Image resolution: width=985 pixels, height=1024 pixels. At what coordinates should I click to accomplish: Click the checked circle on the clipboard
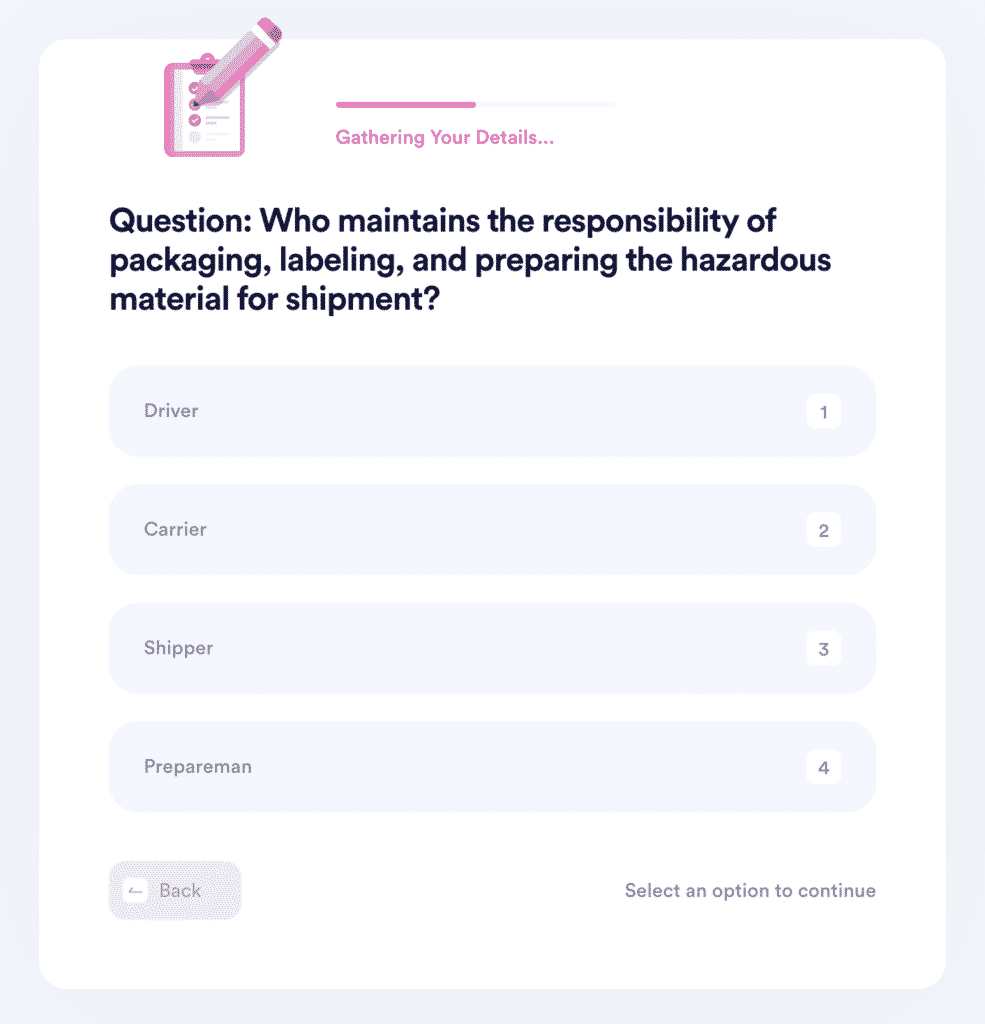pyautogui.click(x=195, y=120)
